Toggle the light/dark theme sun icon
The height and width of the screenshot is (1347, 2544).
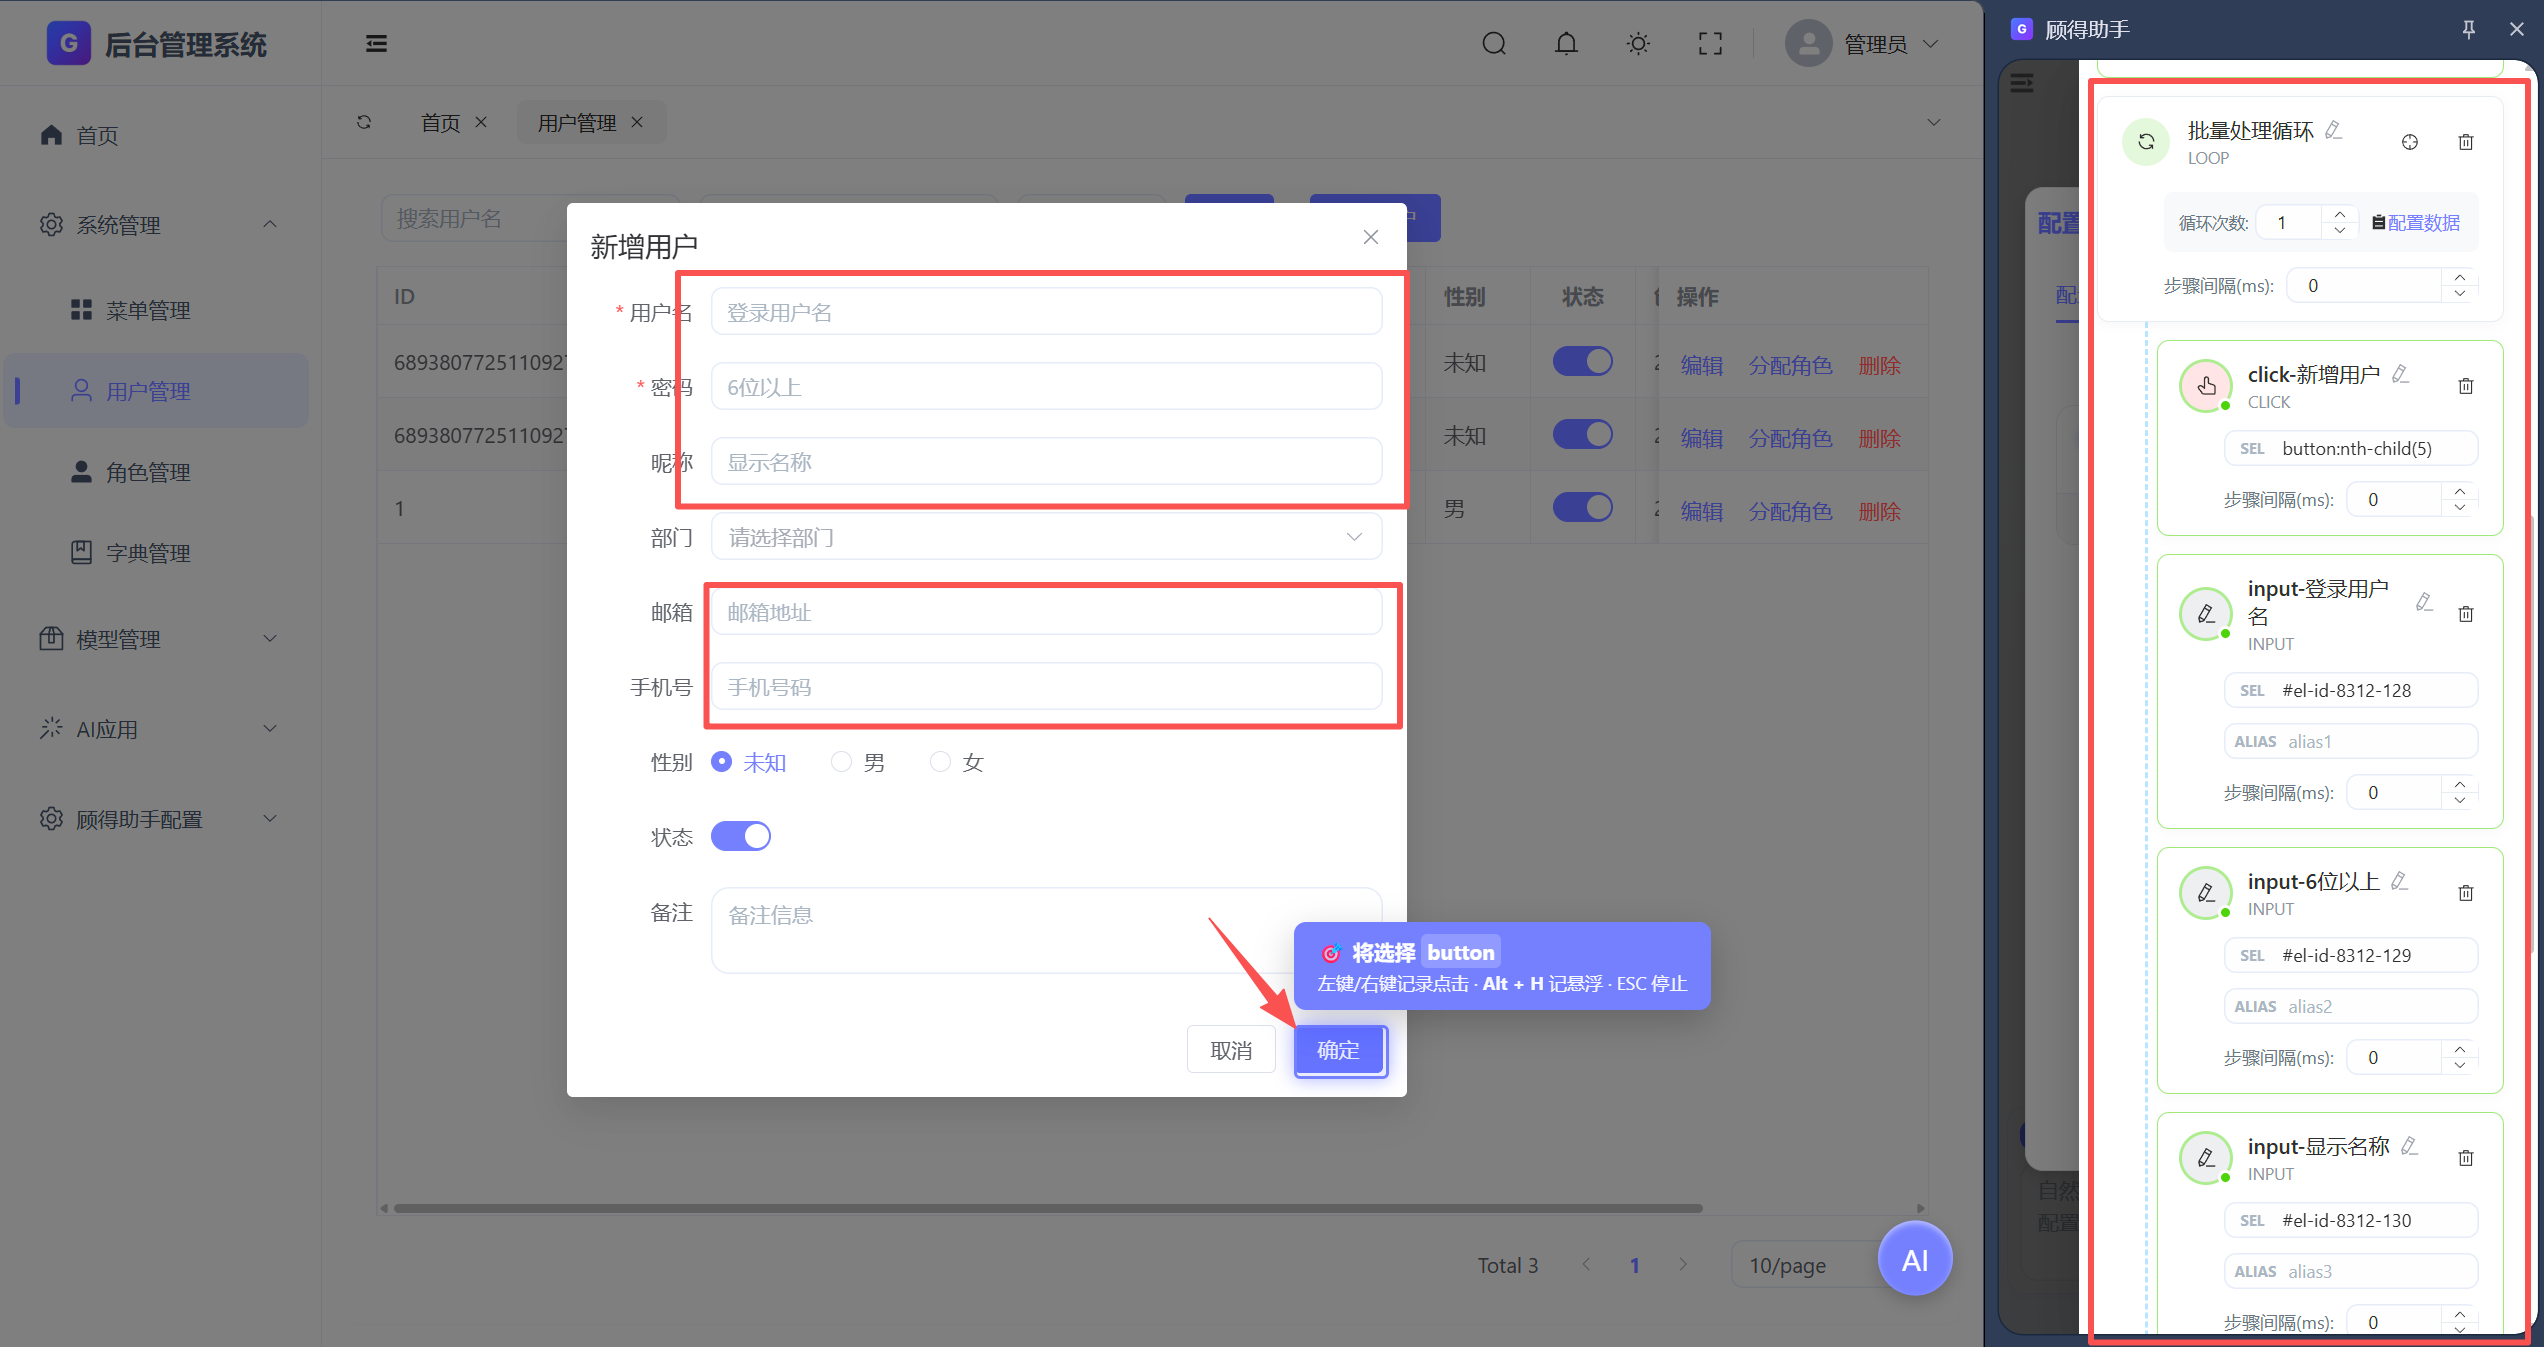[x=1638, y=44]
